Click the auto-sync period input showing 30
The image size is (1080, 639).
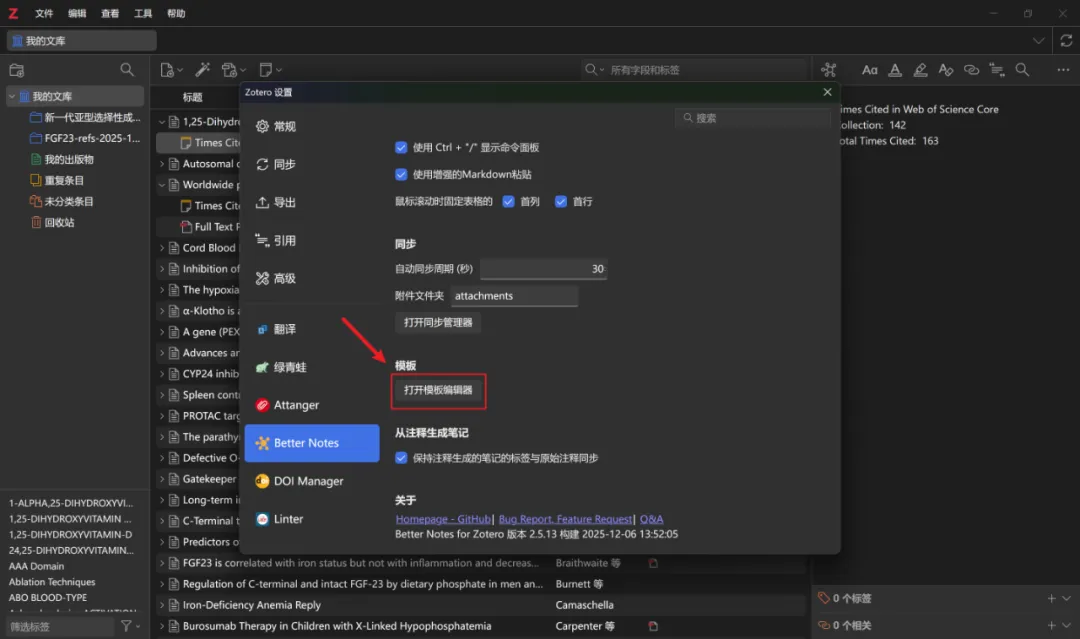543,269
